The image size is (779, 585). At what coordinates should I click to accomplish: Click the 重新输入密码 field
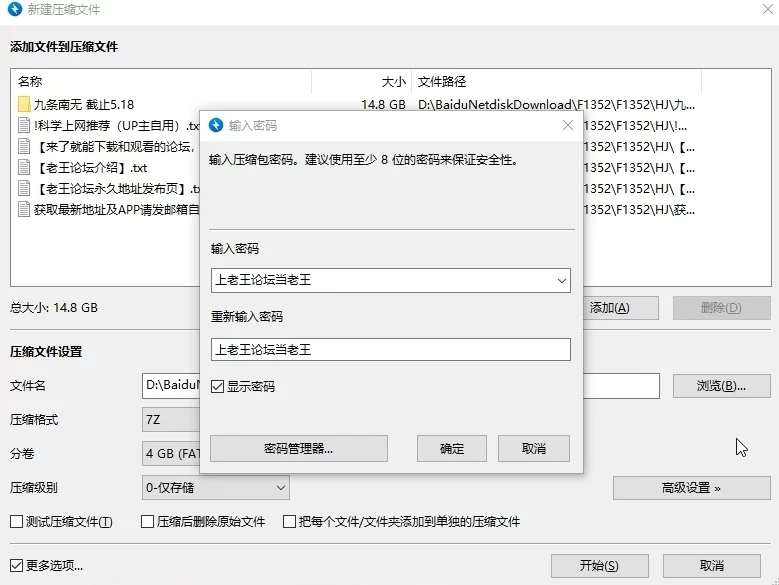coord(391,350)
